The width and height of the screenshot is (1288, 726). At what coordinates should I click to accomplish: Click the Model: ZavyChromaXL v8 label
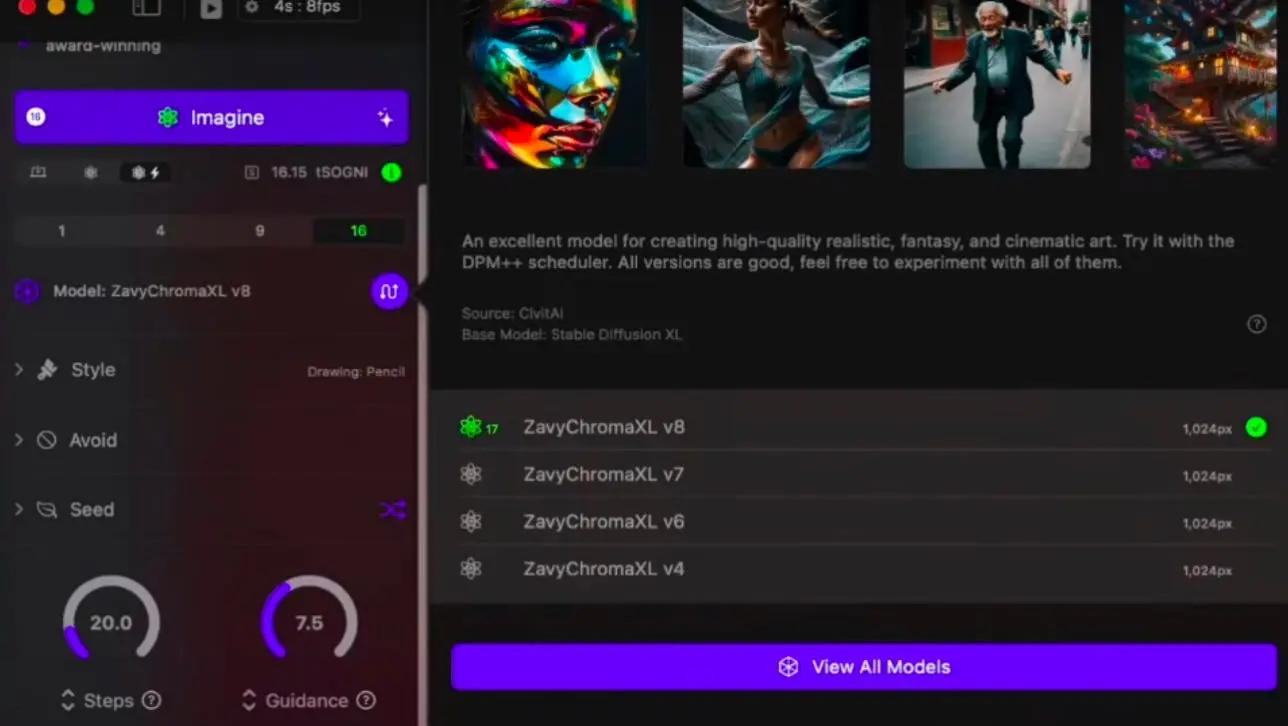[152, 292]
